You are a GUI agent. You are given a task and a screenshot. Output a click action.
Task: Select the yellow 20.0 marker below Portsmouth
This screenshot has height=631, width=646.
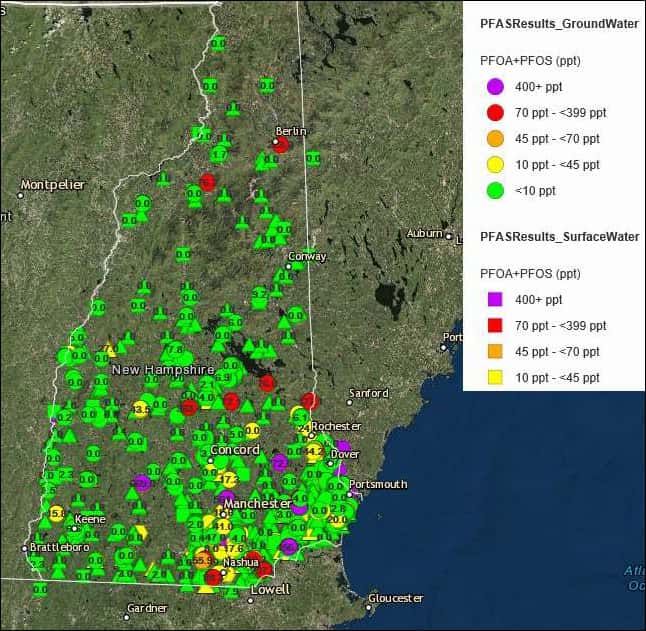tap(337, 519)
